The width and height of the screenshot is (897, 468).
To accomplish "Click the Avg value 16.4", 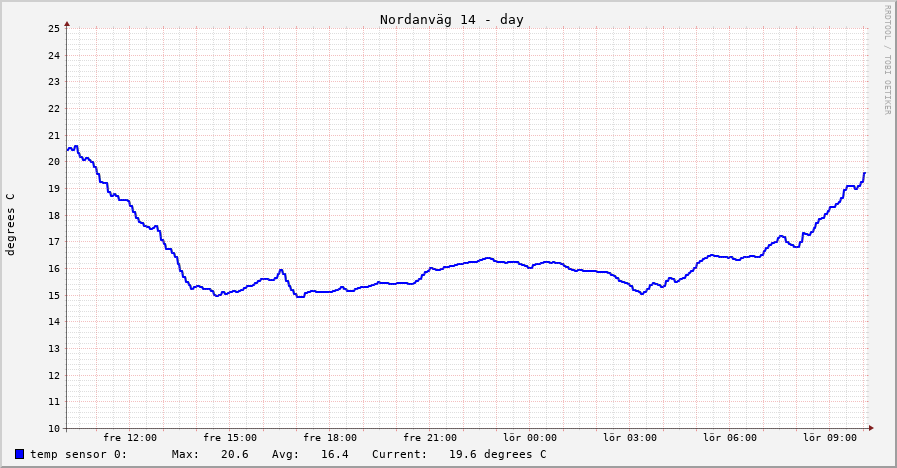I will (335, 454).
